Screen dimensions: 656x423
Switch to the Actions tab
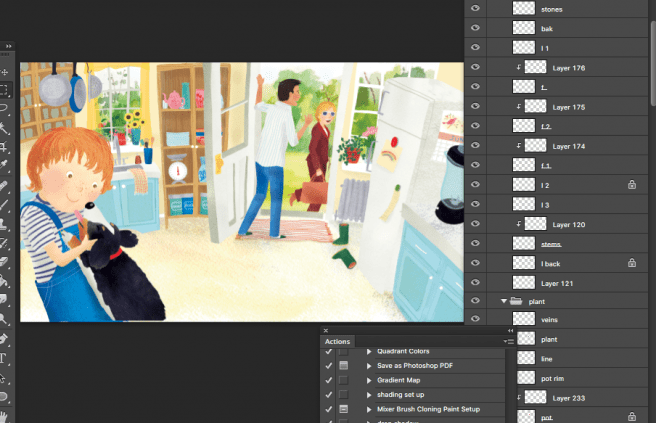tap(338, 342)
